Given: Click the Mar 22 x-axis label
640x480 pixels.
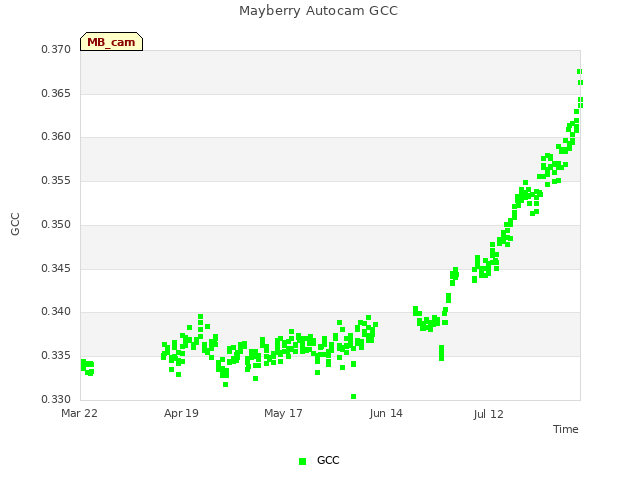Looking at the screenshot, I should pyautogui.click(x=79, y=413).
